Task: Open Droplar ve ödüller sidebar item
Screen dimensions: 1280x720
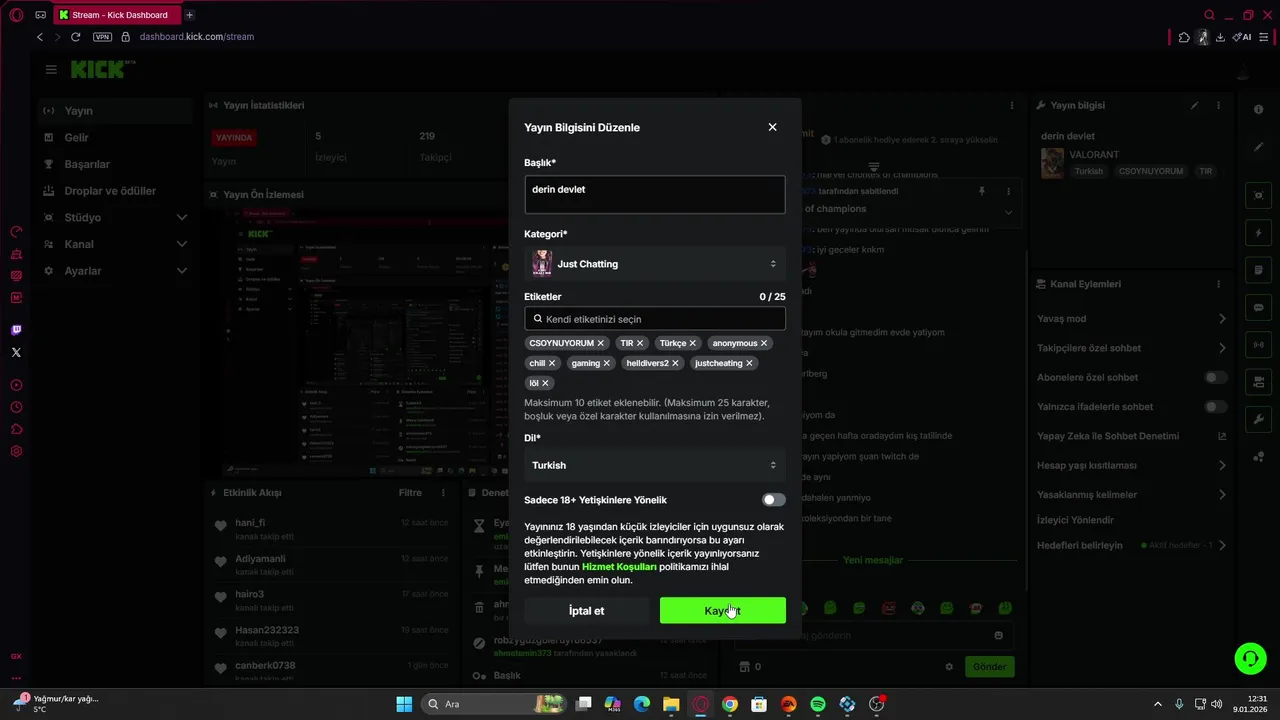Action: click(x=115, y=191)
